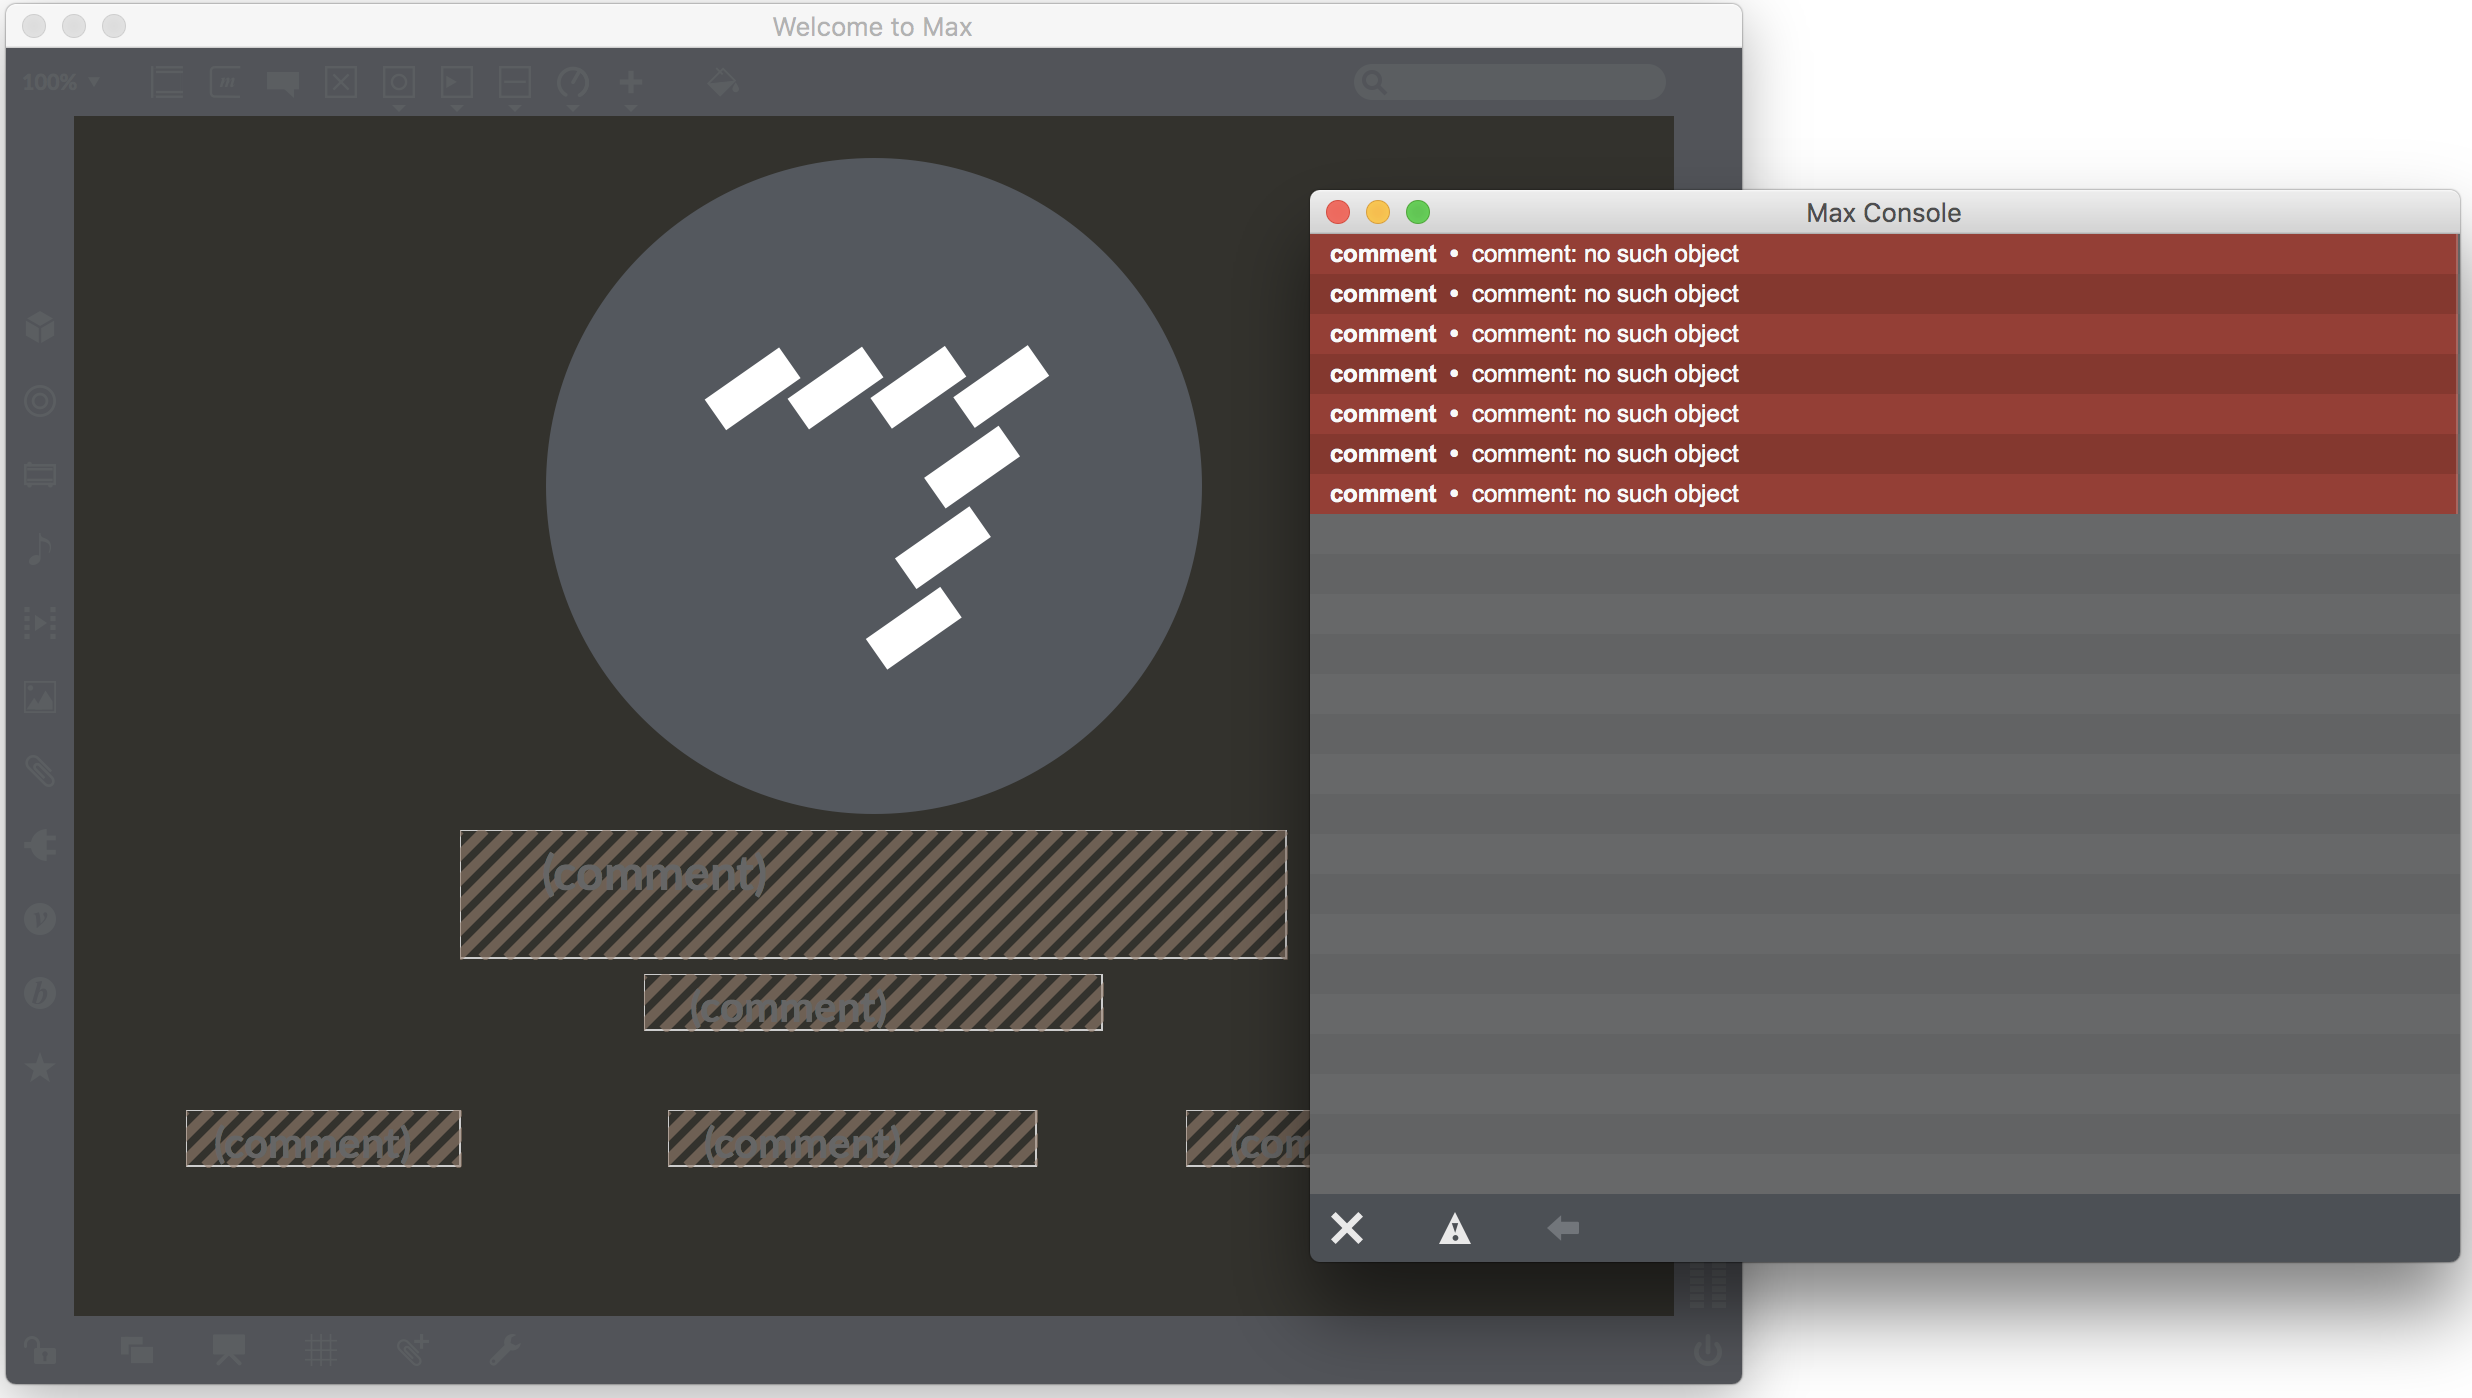Toggle presentation mode icon in bottom toolbar
Image resolution: width=2472 pixels, height=1398 pixels.
(229, 1351)
